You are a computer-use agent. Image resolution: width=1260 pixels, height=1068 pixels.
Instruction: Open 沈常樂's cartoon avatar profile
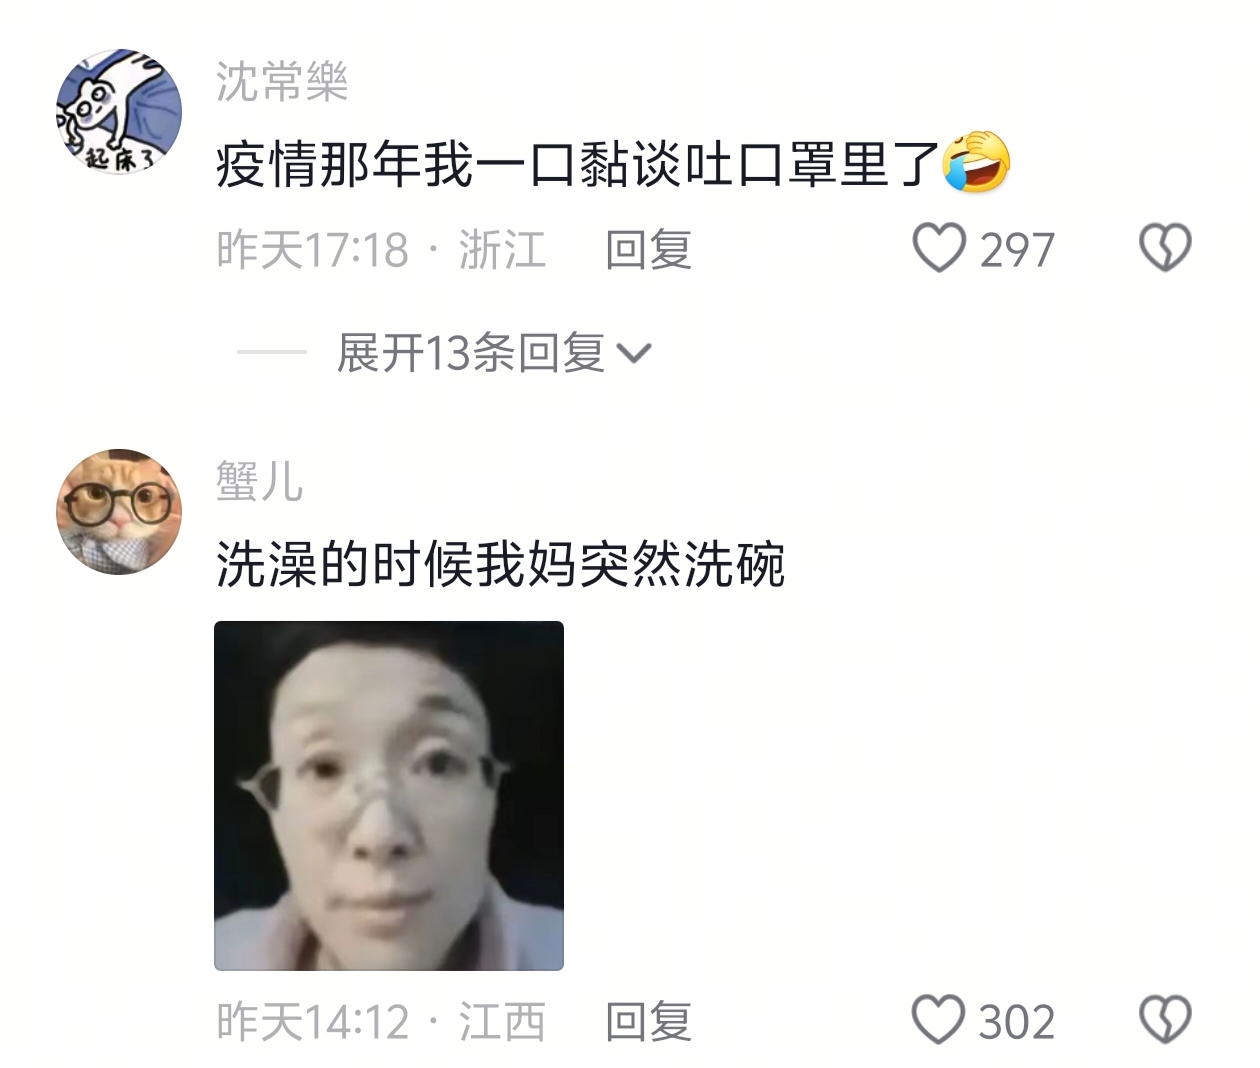[x=118, y=111]
